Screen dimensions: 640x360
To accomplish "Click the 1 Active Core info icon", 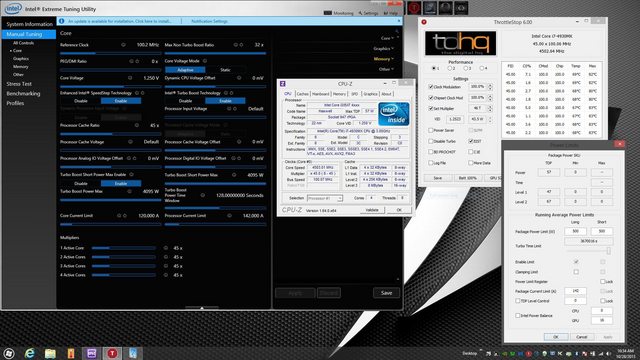I will [x=166, y=248].
